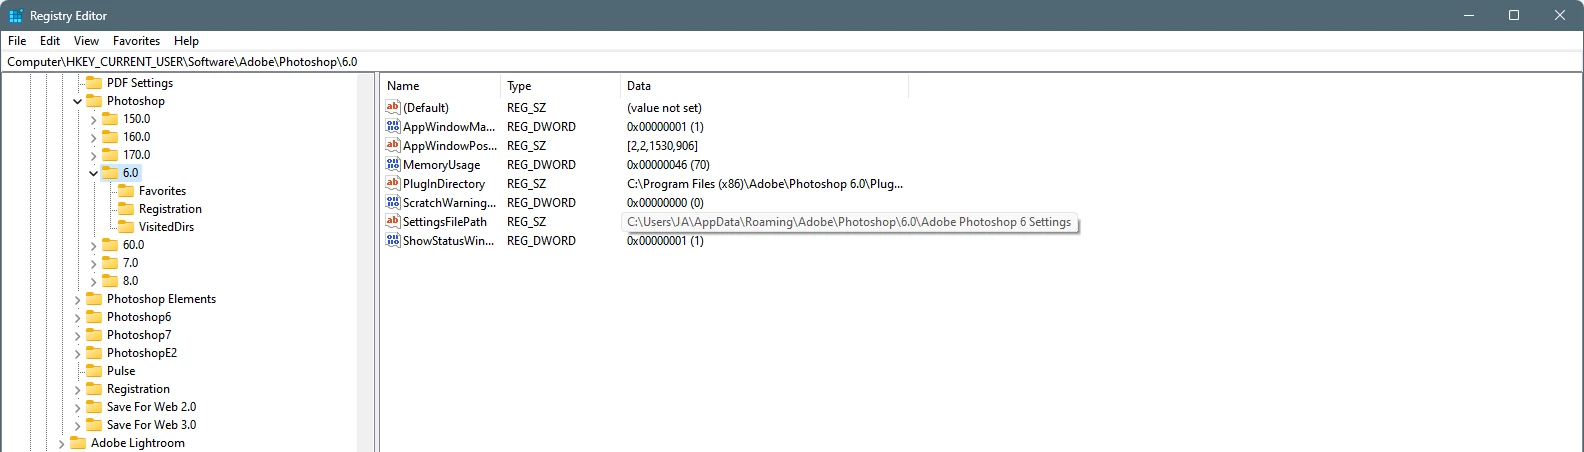Click the 150.0 folder icon
Image resolution: width=1584 pixels, height=452 pixels.
pyautogui.click(x=110, y=119)
